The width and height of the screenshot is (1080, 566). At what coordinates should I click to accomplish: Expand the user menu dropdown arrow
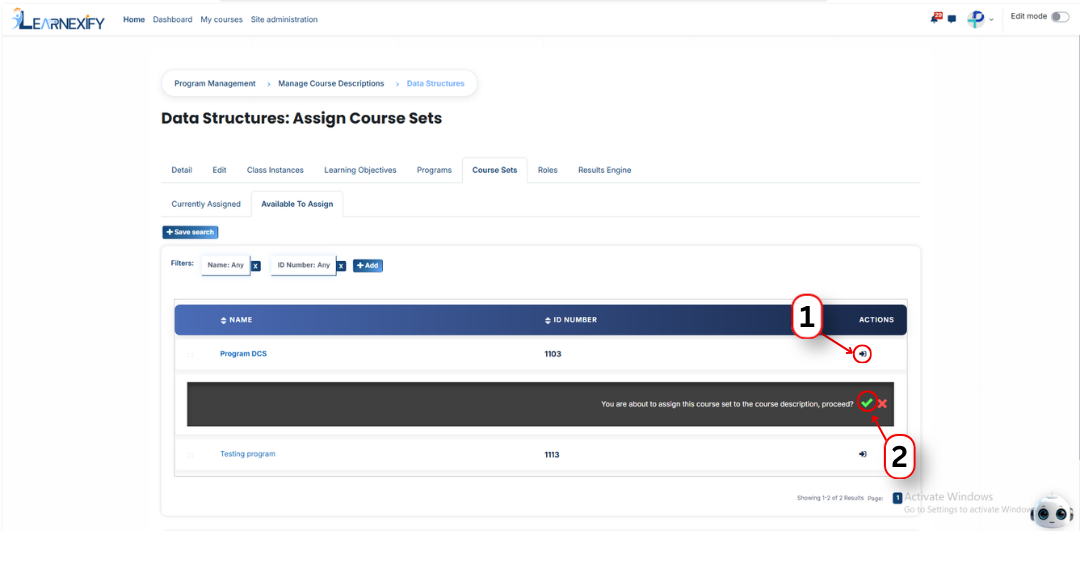991,20
